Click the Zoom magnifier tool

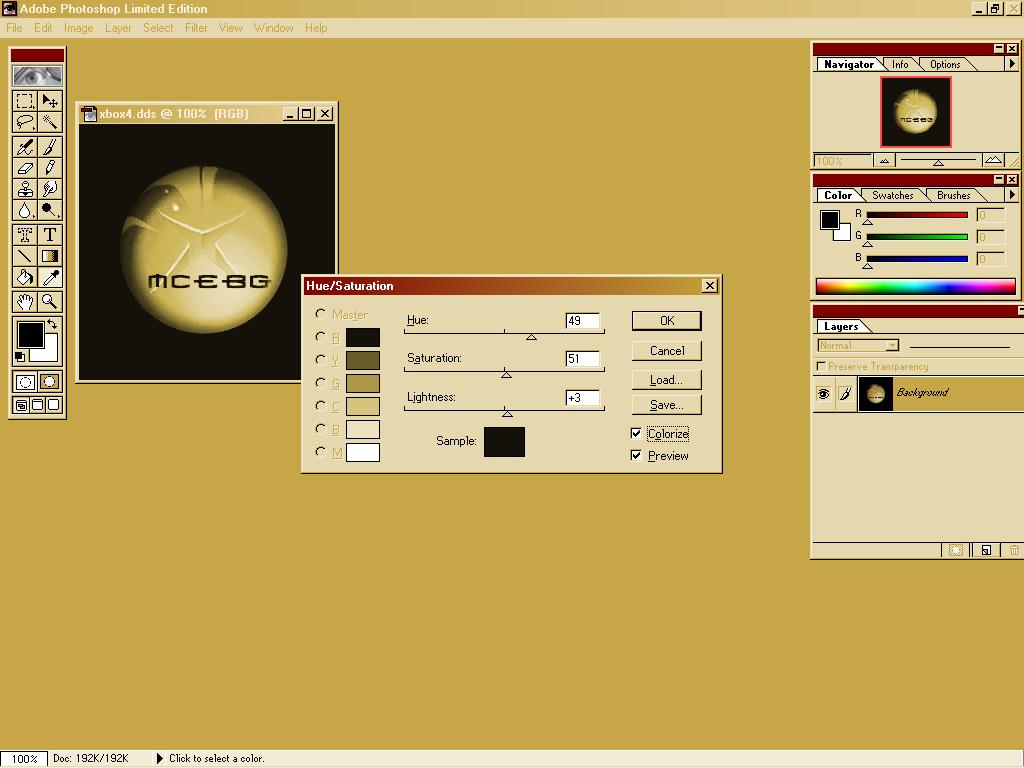pyautogui.click(x=49, y=301)
